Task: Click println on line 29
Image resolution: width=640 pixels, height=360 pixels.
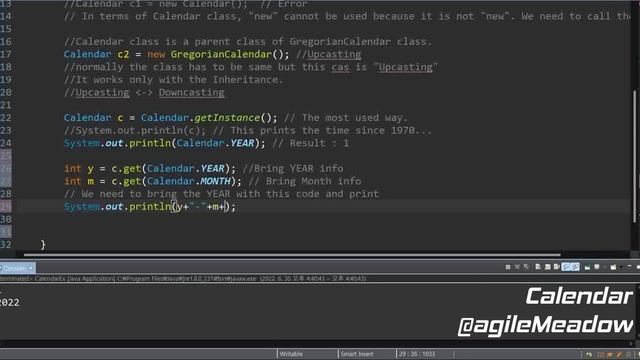Action: (x=149, y=207)
